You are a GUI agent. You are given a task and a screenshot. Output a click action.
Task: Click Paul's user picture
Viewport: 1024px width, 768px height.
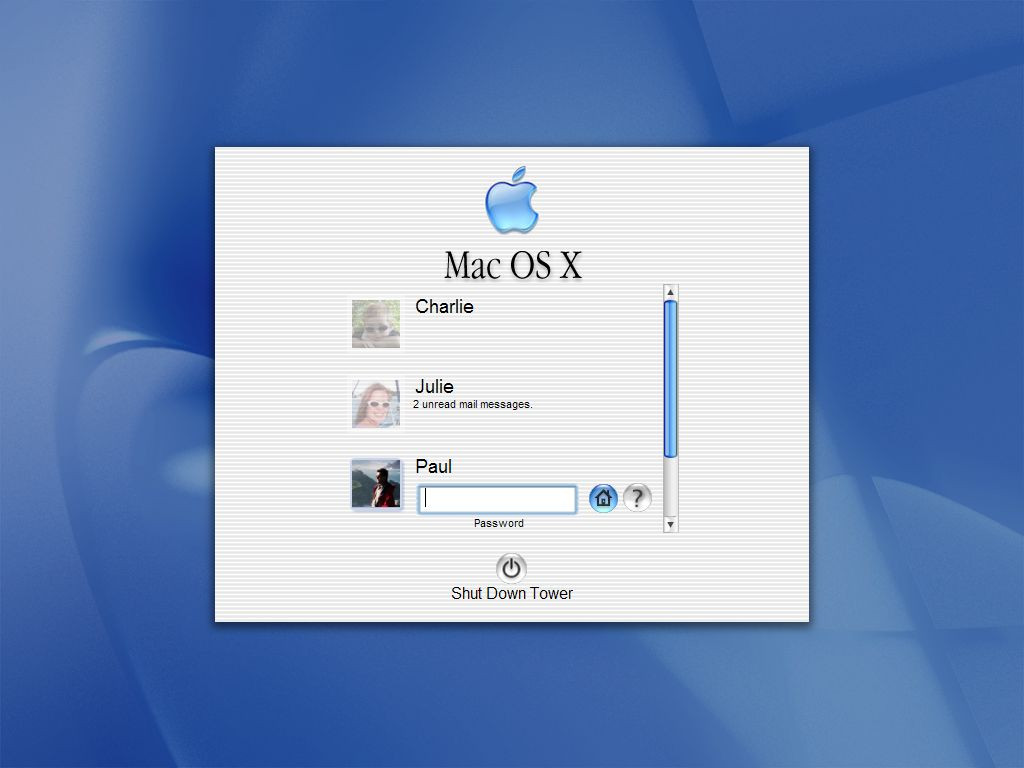(x=376, y=483)
